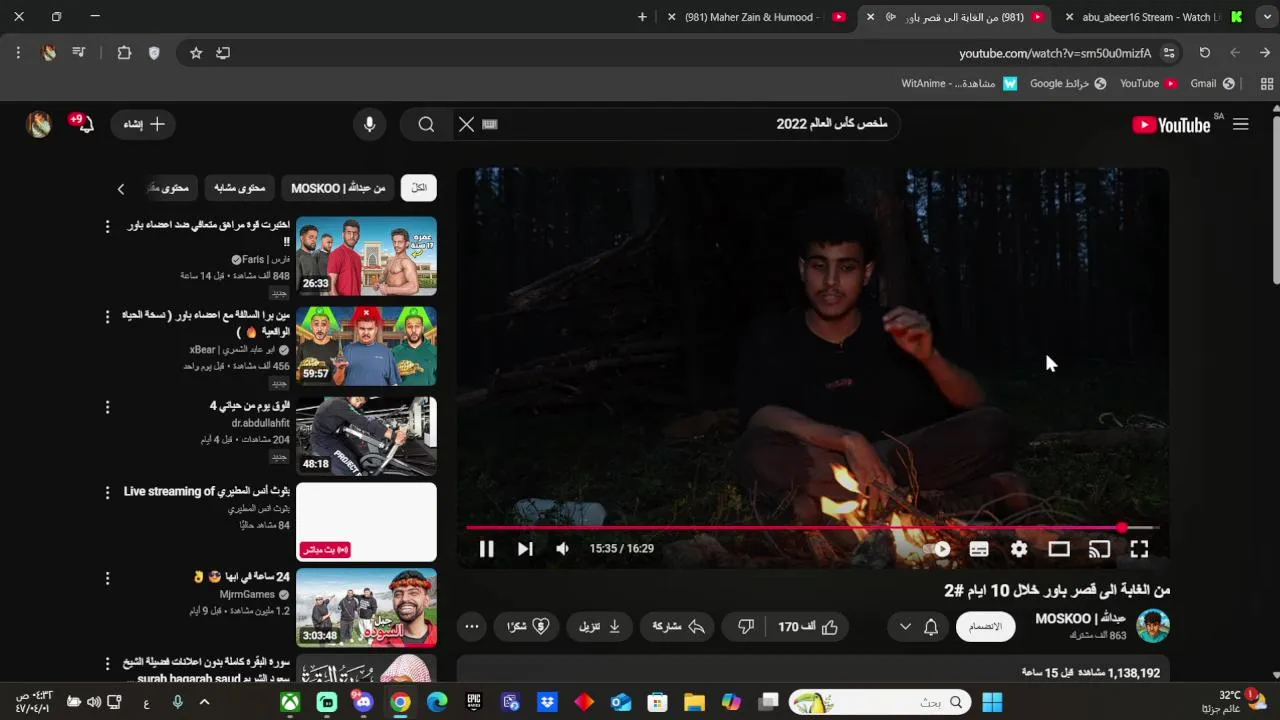This screenshot has width=1280, height=720.
Task: Open the tab search dropdown arrow
Action: pyautogui.click(x=1265, y=17)
